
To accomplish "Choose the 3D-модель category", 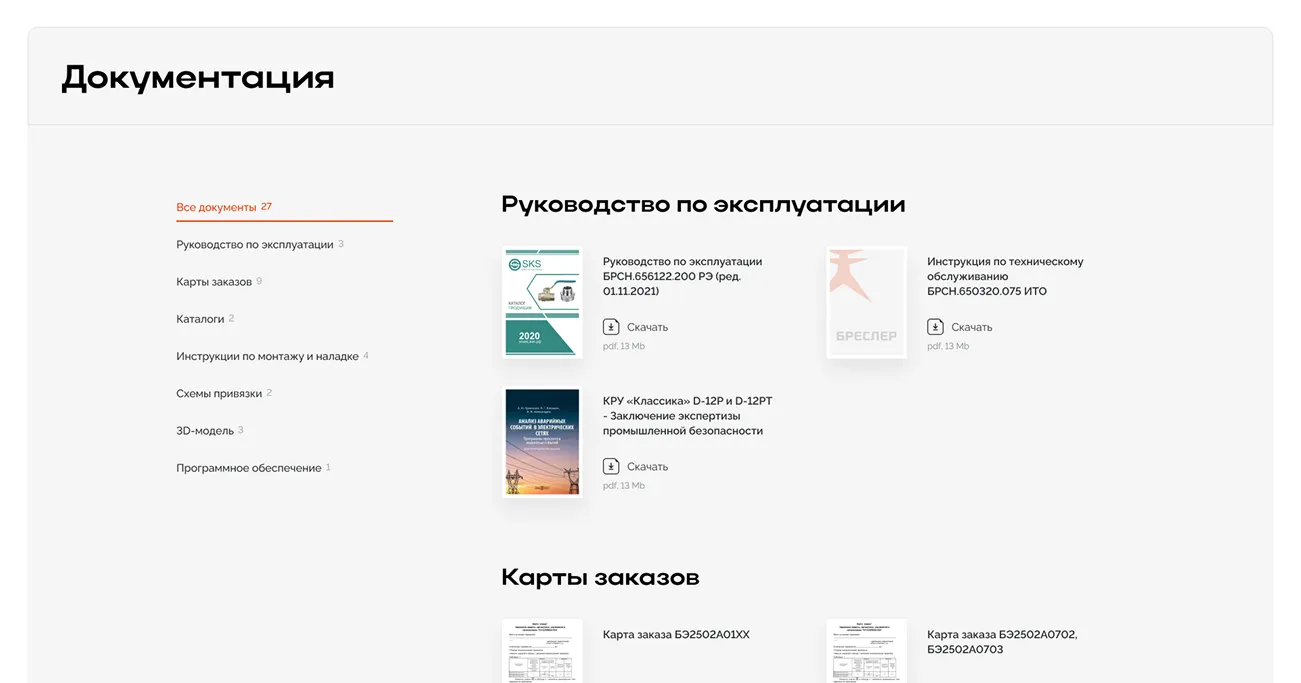I will click(205, 431).
